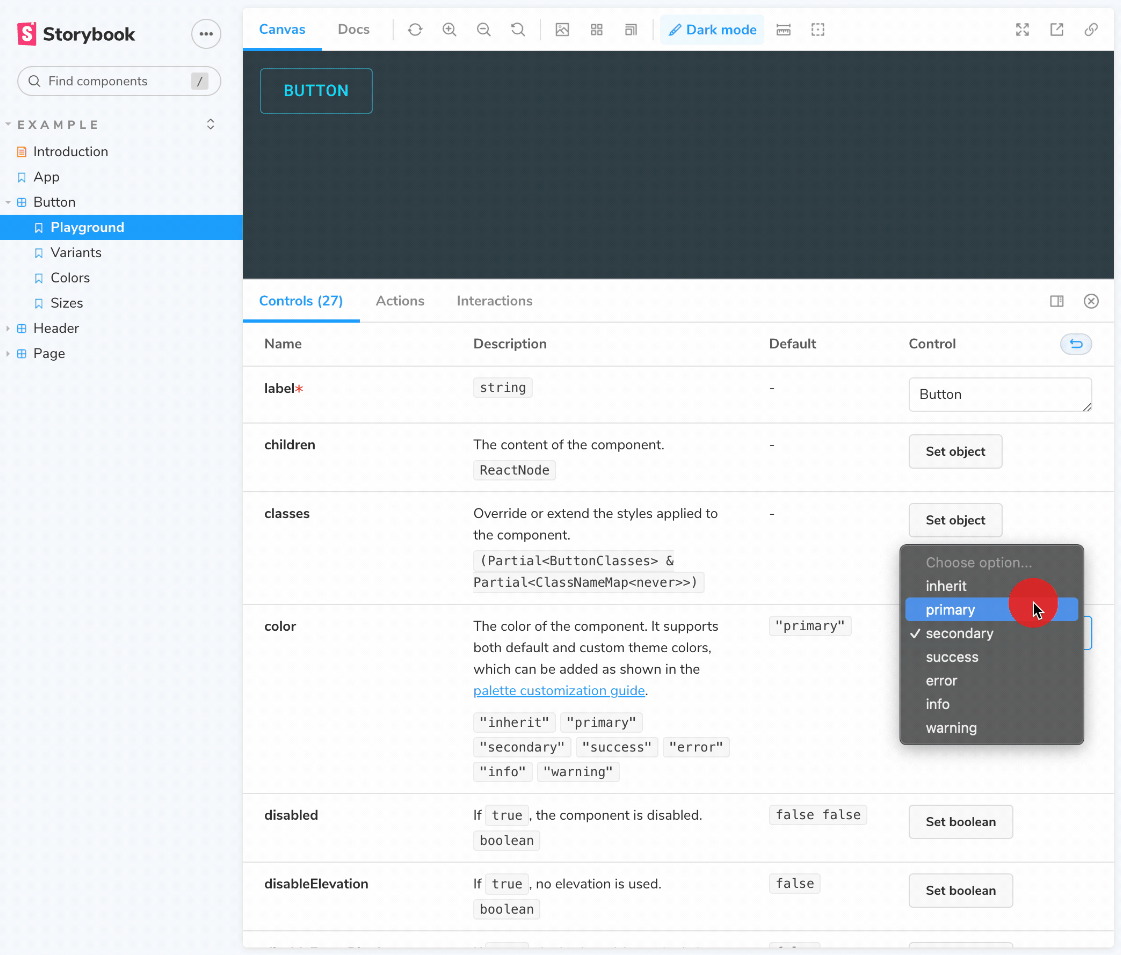Screen dimensions: 1121x955
Task: Copy the canvas link
Action: (x=1091, y=30)
